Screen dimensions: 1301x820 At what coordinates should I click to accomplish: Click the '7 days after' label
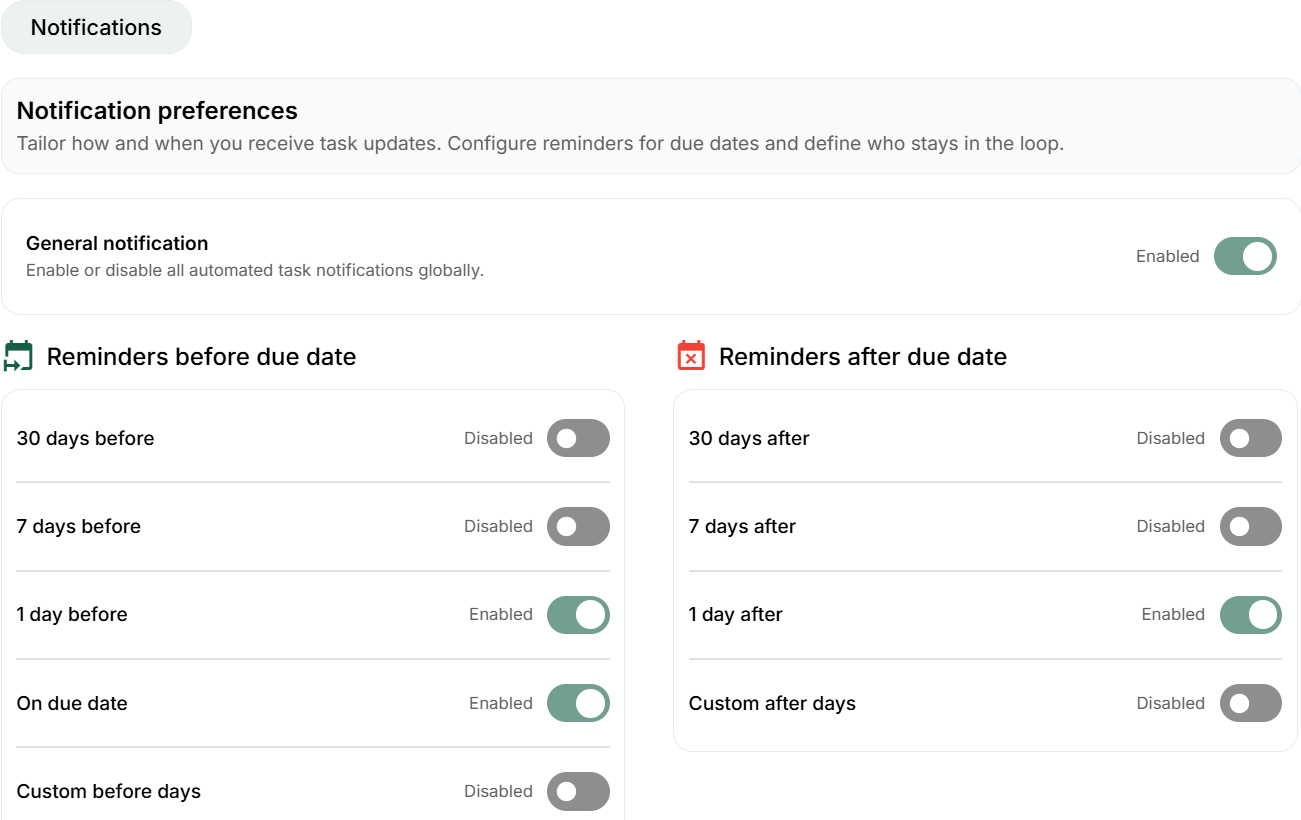pyautogui.click(x=742, y=526)
